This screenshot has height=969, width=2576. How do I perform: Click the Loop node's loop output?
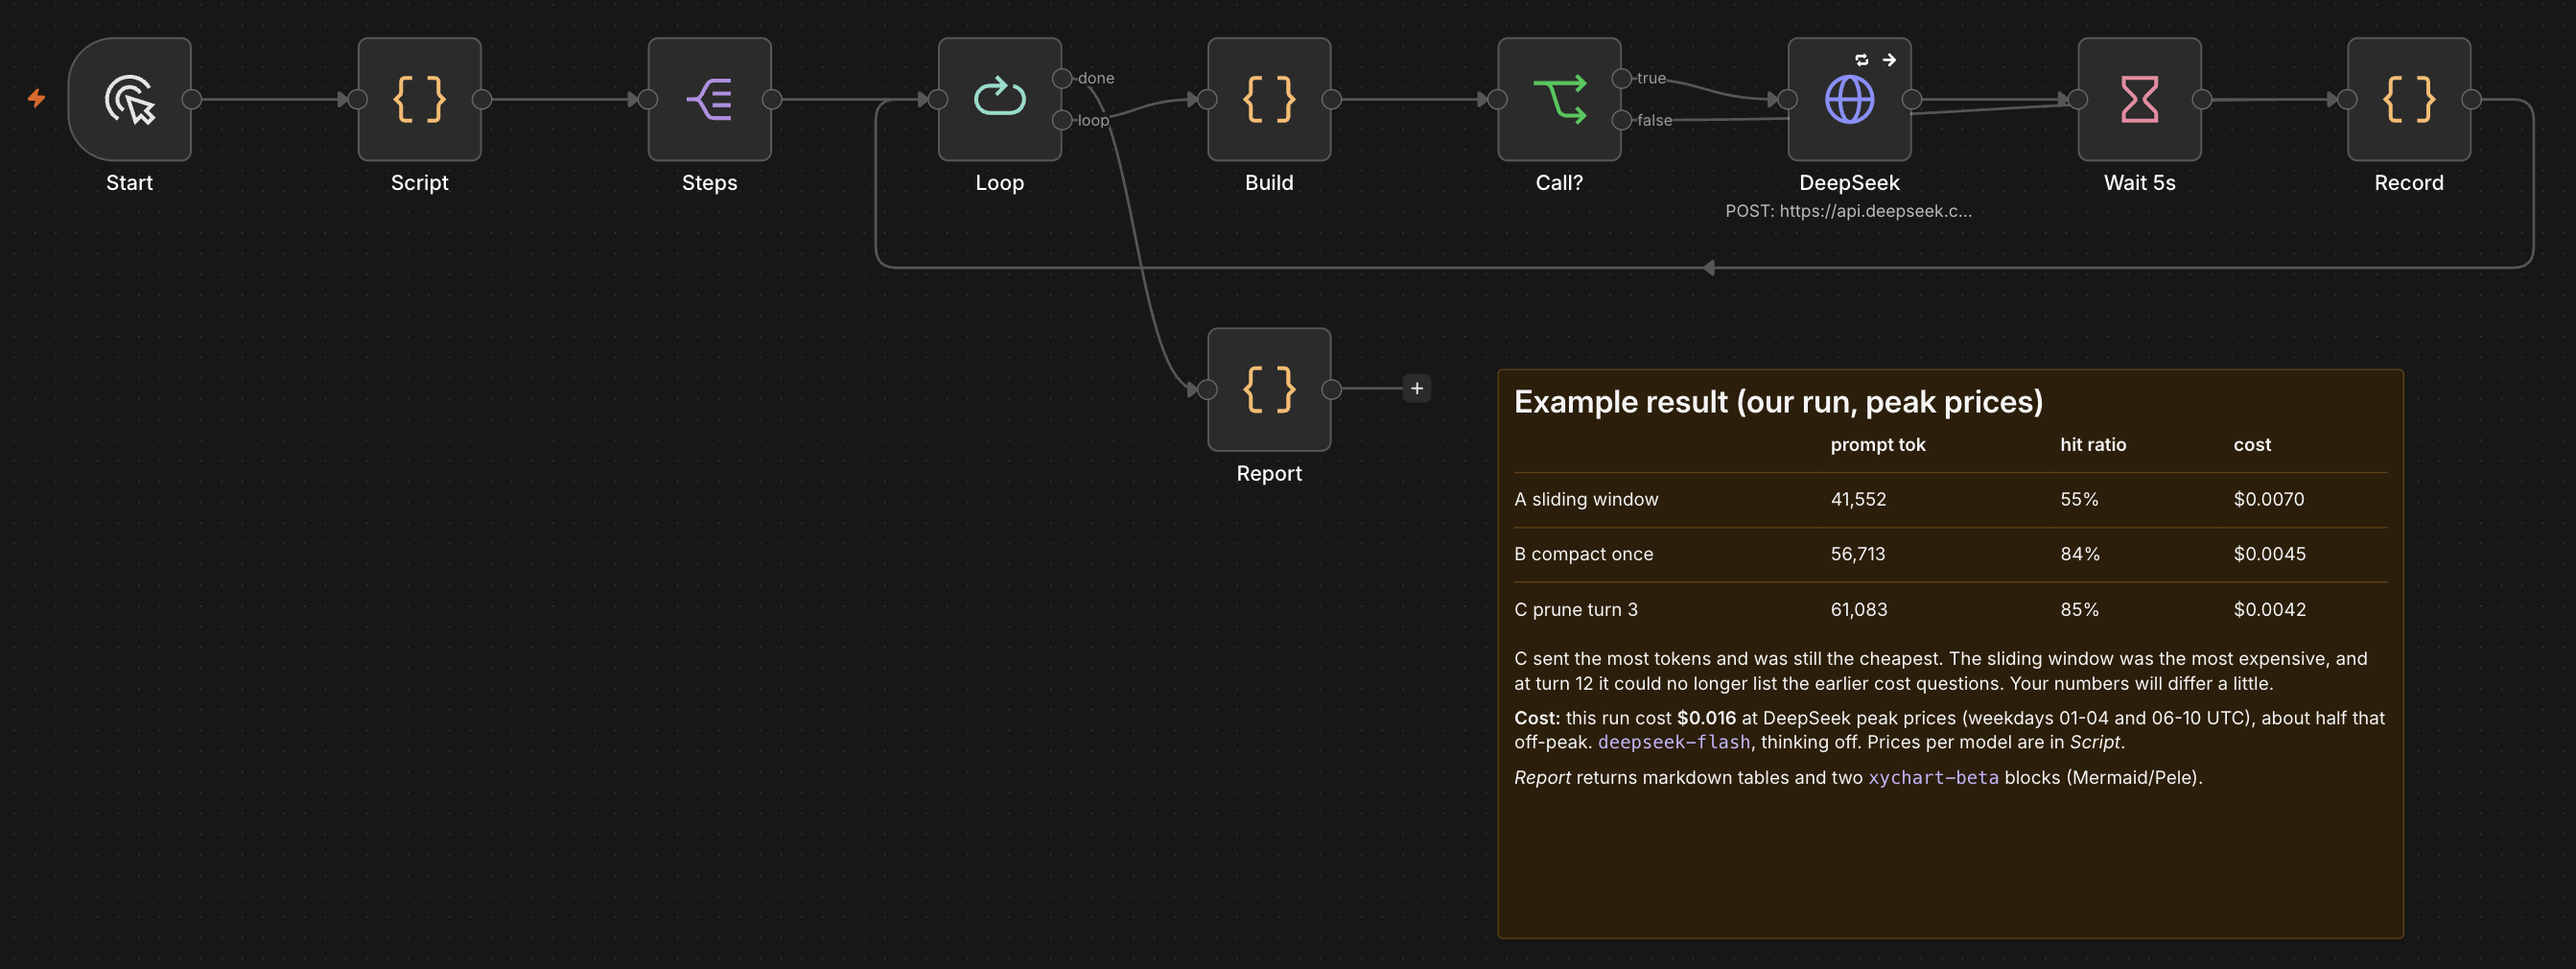pyautogui.click(x=1062, y=120)
